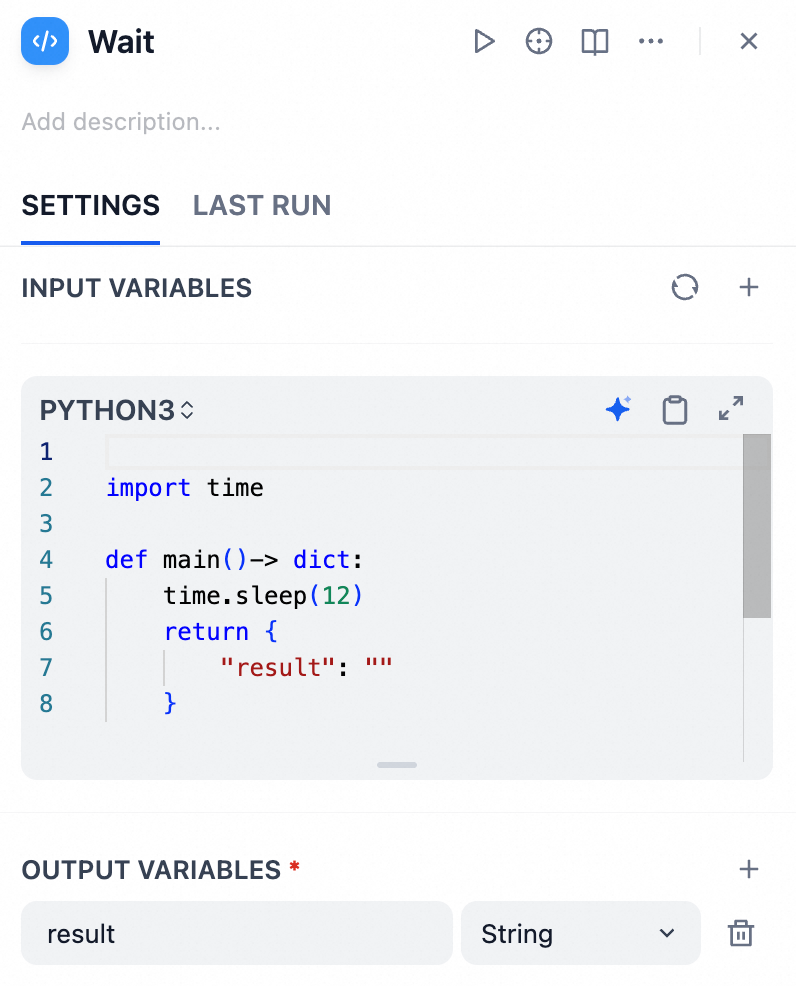796x986 pixels.
Task: Click the INPUT VARIABLES heading
Action: click(x=136, y=288)
